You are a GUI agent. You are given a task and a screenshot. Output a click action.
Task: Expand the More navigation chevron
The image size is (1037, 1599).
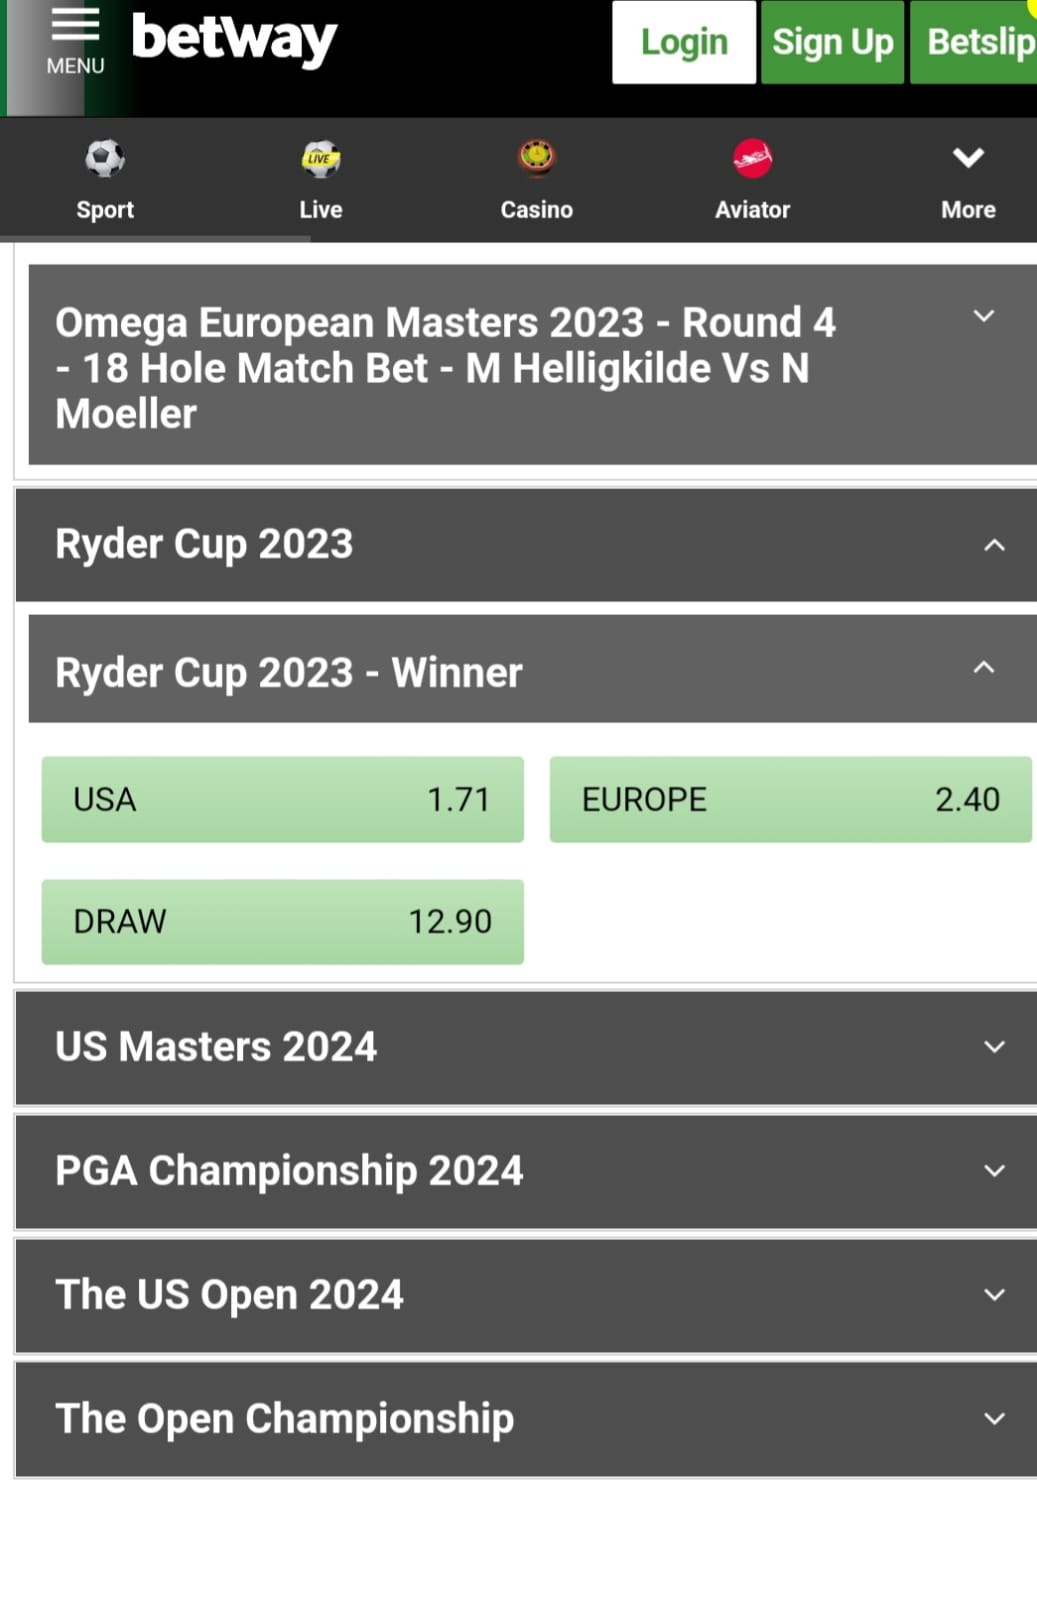(968, 158)
